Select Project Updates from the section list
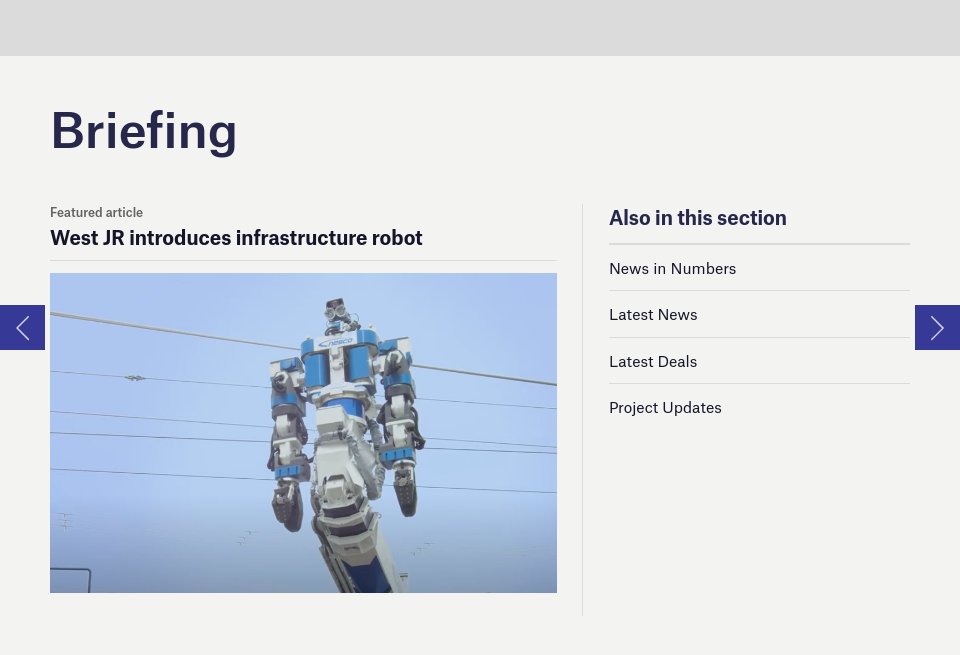The width and height of the screenshot is (960, 655). pos(665,406)
